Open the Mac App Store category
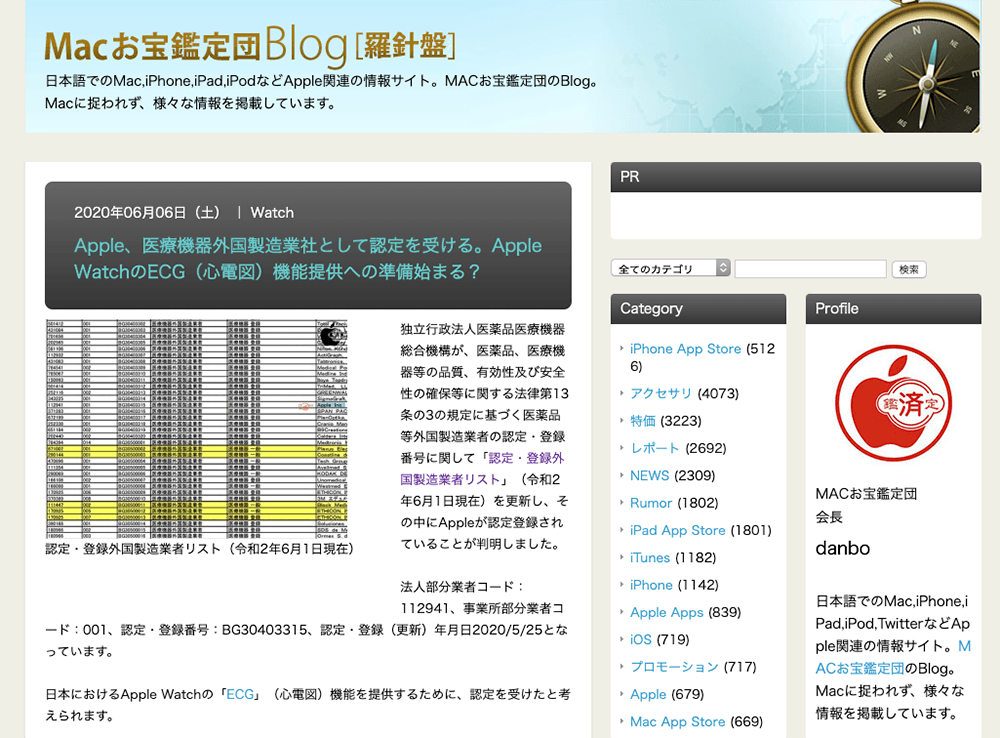The image size is (1000, 738). coord(678,721)
